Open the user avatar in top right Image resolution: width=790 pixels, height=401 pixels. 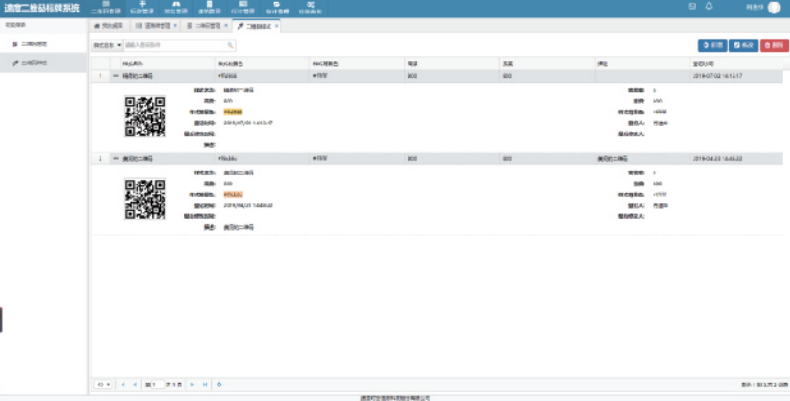(773, 7)
